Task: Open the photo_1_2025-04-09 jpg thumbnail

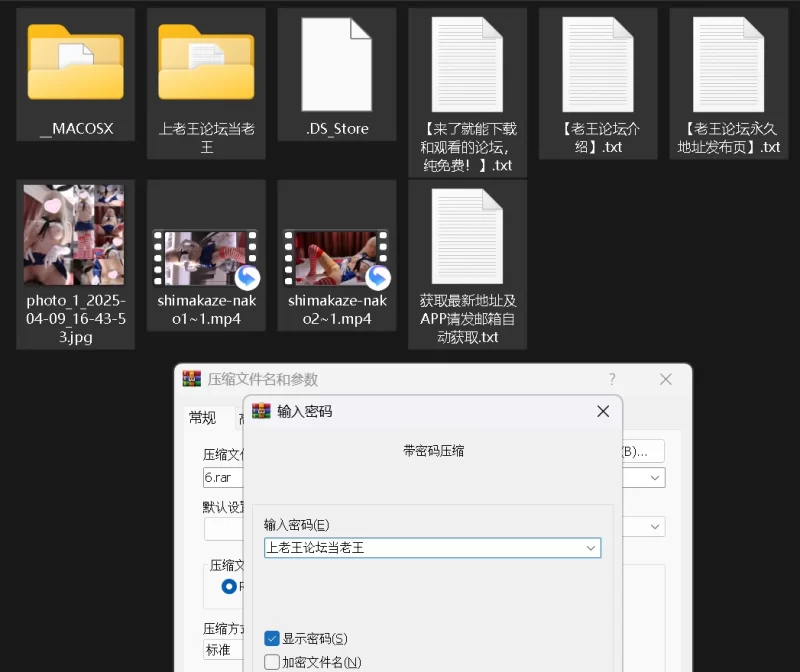Action: point(75,235)
